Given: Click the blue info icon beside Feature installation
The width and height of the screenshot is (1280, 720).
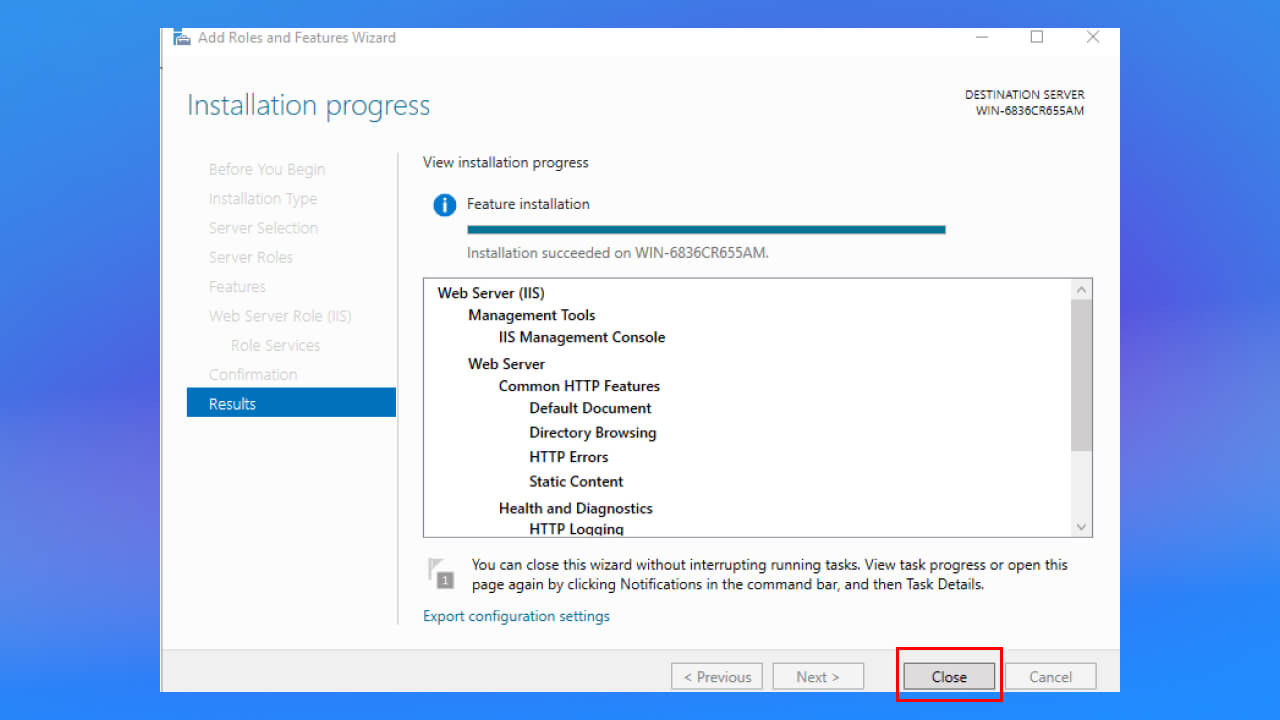Looking at the screenshot, I should click(x=444, y=205).
